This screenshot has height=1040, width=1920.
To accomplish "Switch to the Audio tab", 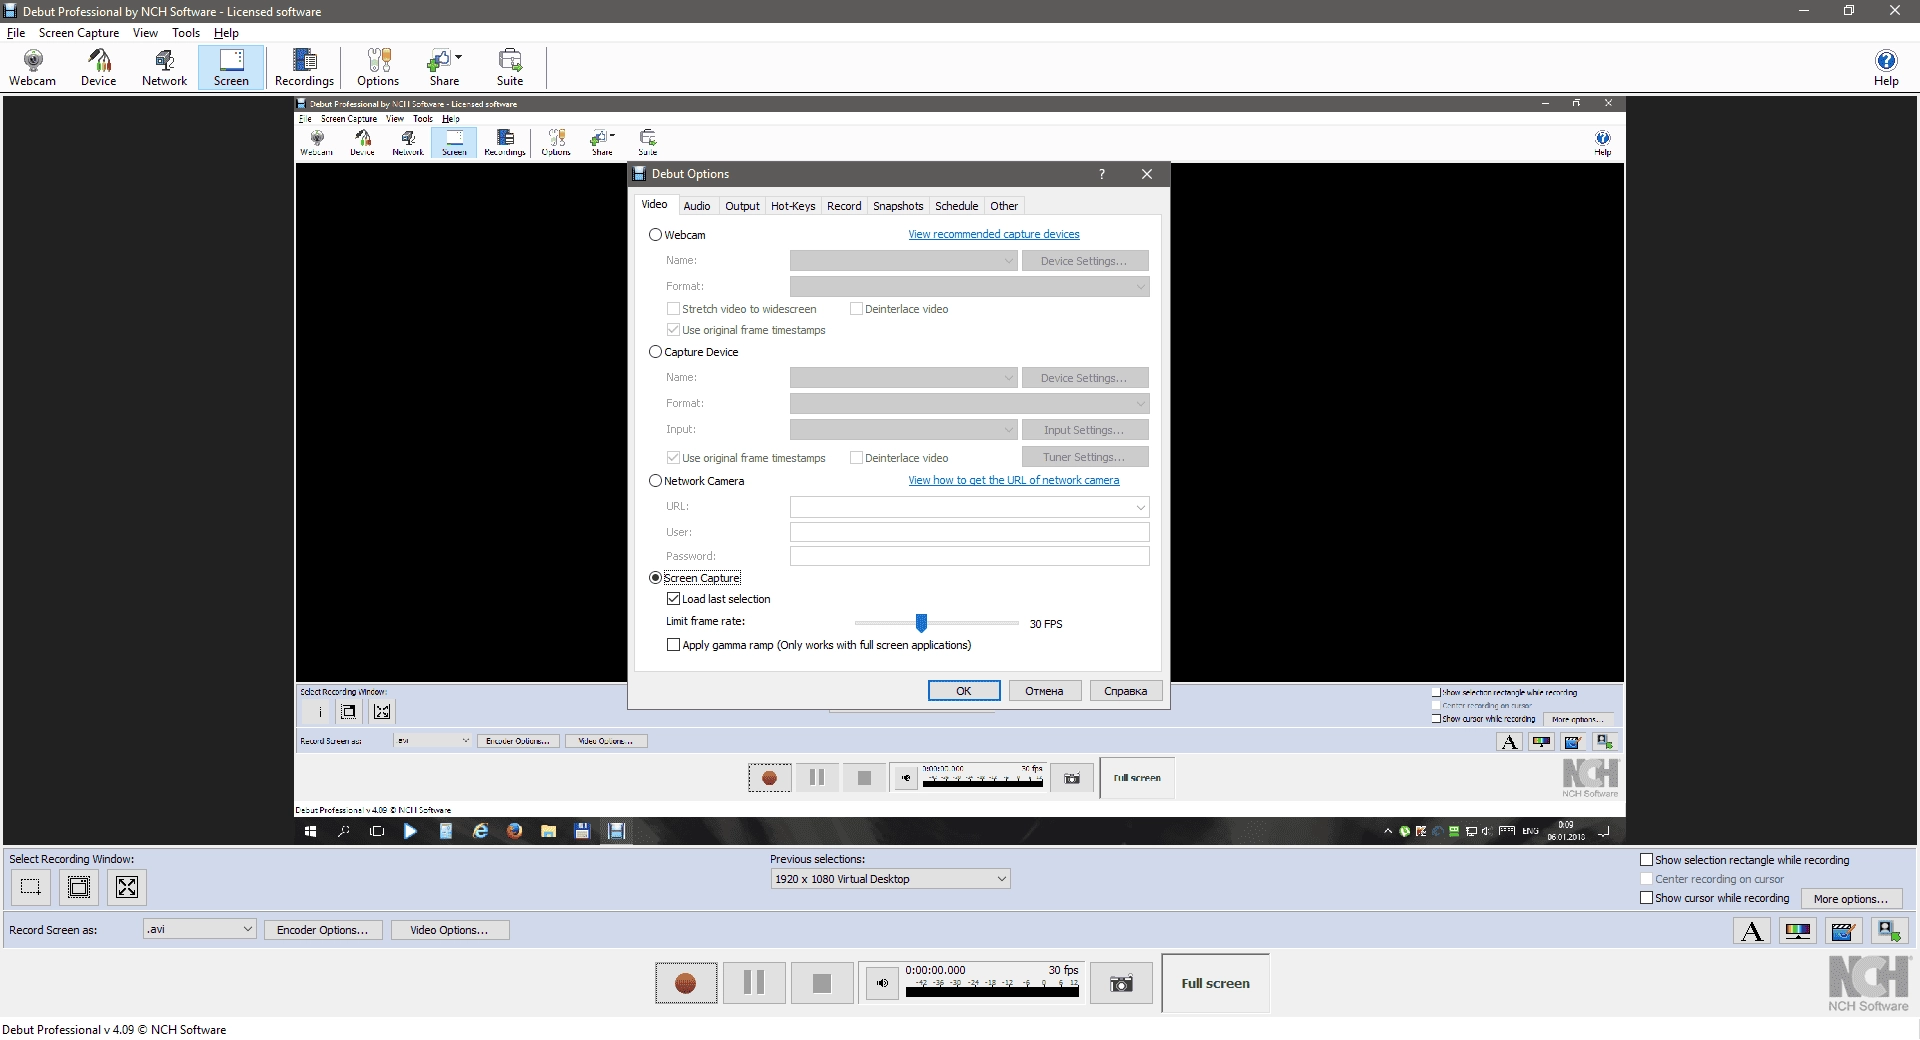I will click(x=697, y=206).
